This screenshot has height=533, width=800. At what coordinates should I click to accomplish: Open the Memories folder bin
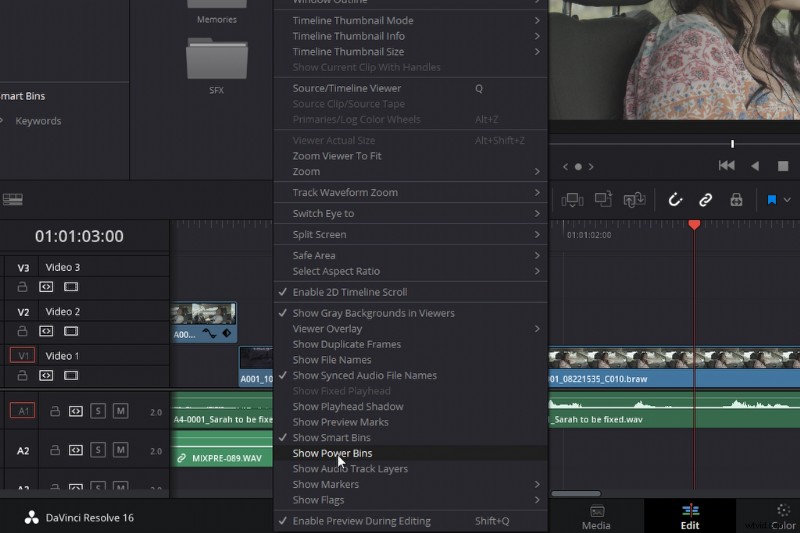click(217, 4)
